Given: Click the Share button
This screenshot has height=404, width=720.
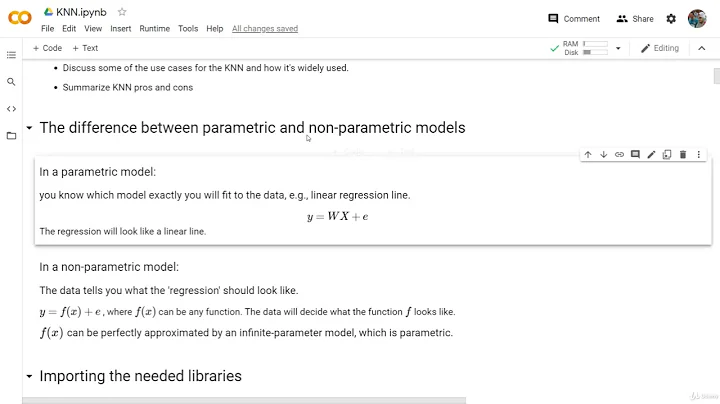Looking at the screenshot, I should [635, 19].
